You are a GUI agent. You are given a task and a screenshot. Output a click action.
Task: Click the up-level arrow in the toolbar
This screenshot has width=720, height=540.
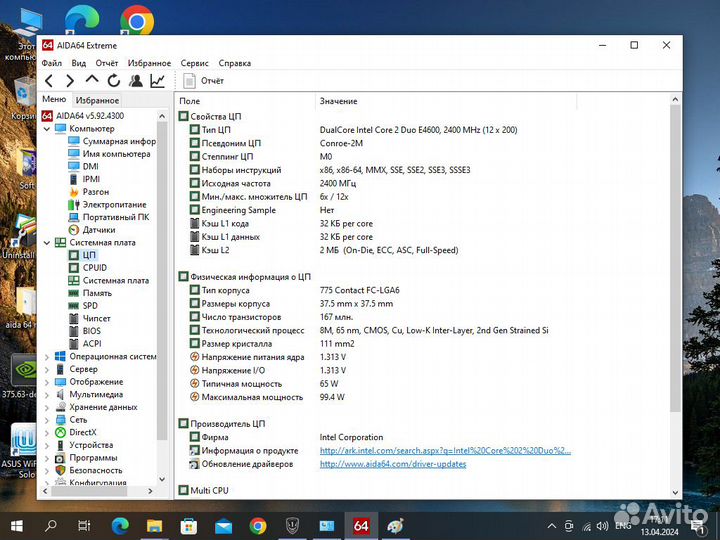(92, 80)
